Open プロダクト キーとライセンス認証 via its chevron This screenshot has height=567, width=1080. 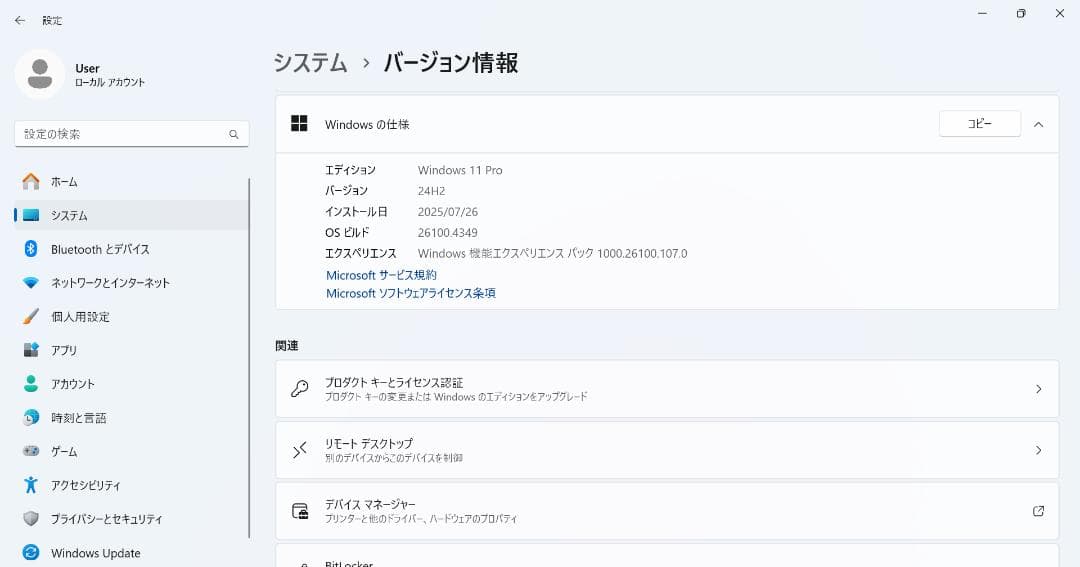[1039, 389]
